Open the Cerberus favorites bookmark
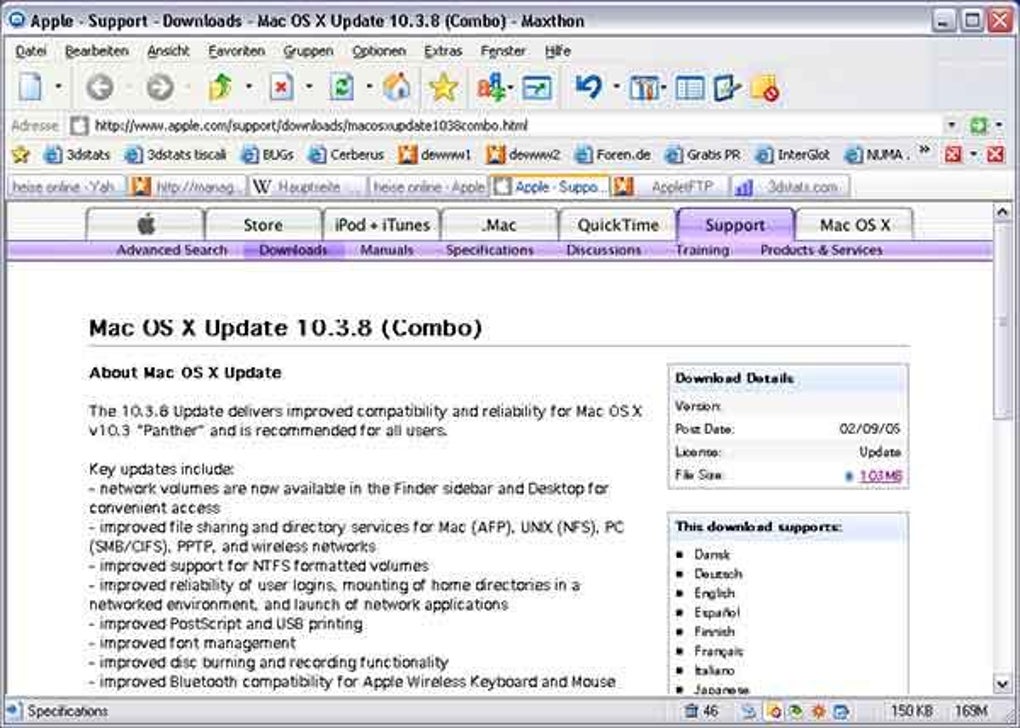This screenshot has width=1020, height=728. [345, 154]
